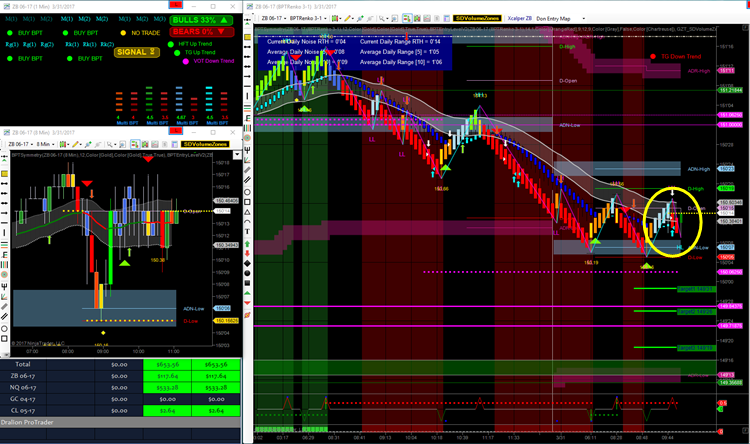This screenshot has width=750, height=444.
Task: Click the Drallion ProTrader header bar
Action: 120,422
